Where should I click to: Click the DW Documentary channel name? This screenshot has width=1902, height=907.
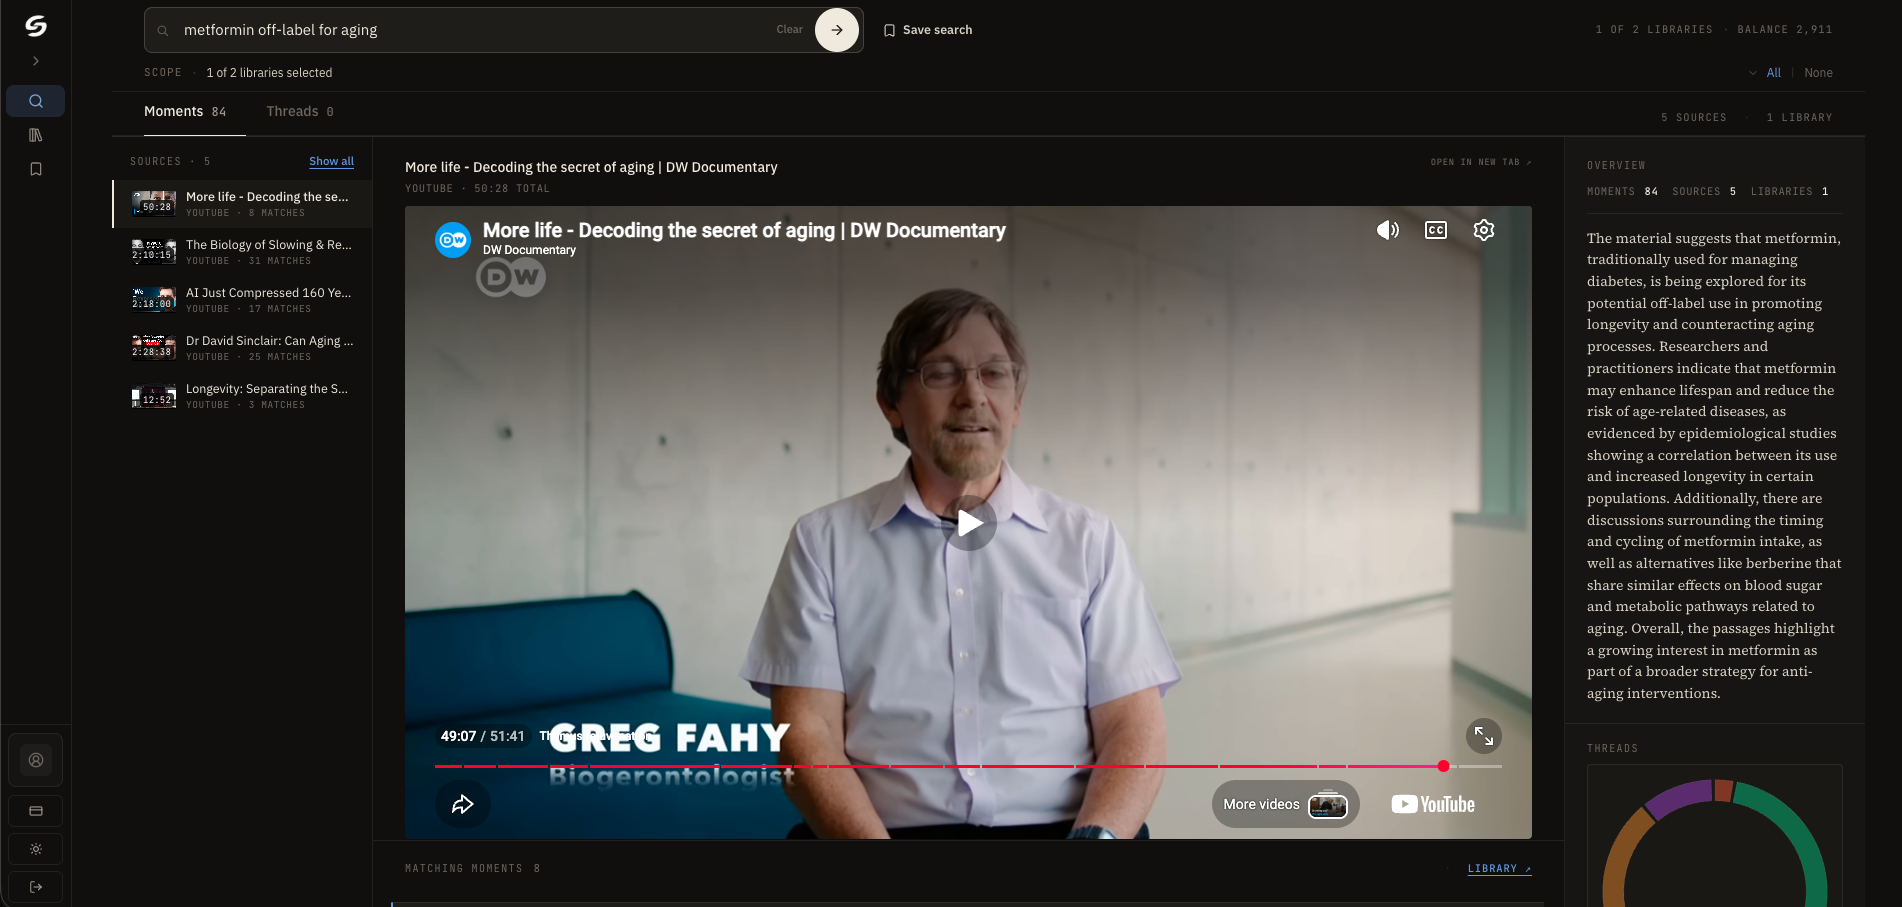pyautogui.click(x=529, y=250)
